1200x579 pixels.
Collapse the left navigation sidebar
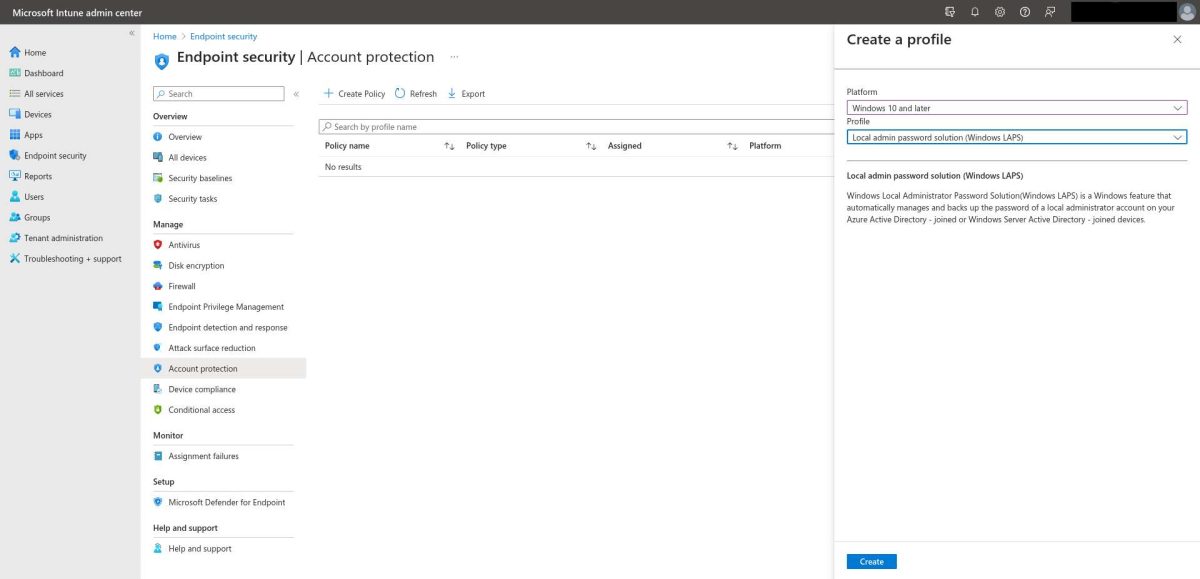132,34
